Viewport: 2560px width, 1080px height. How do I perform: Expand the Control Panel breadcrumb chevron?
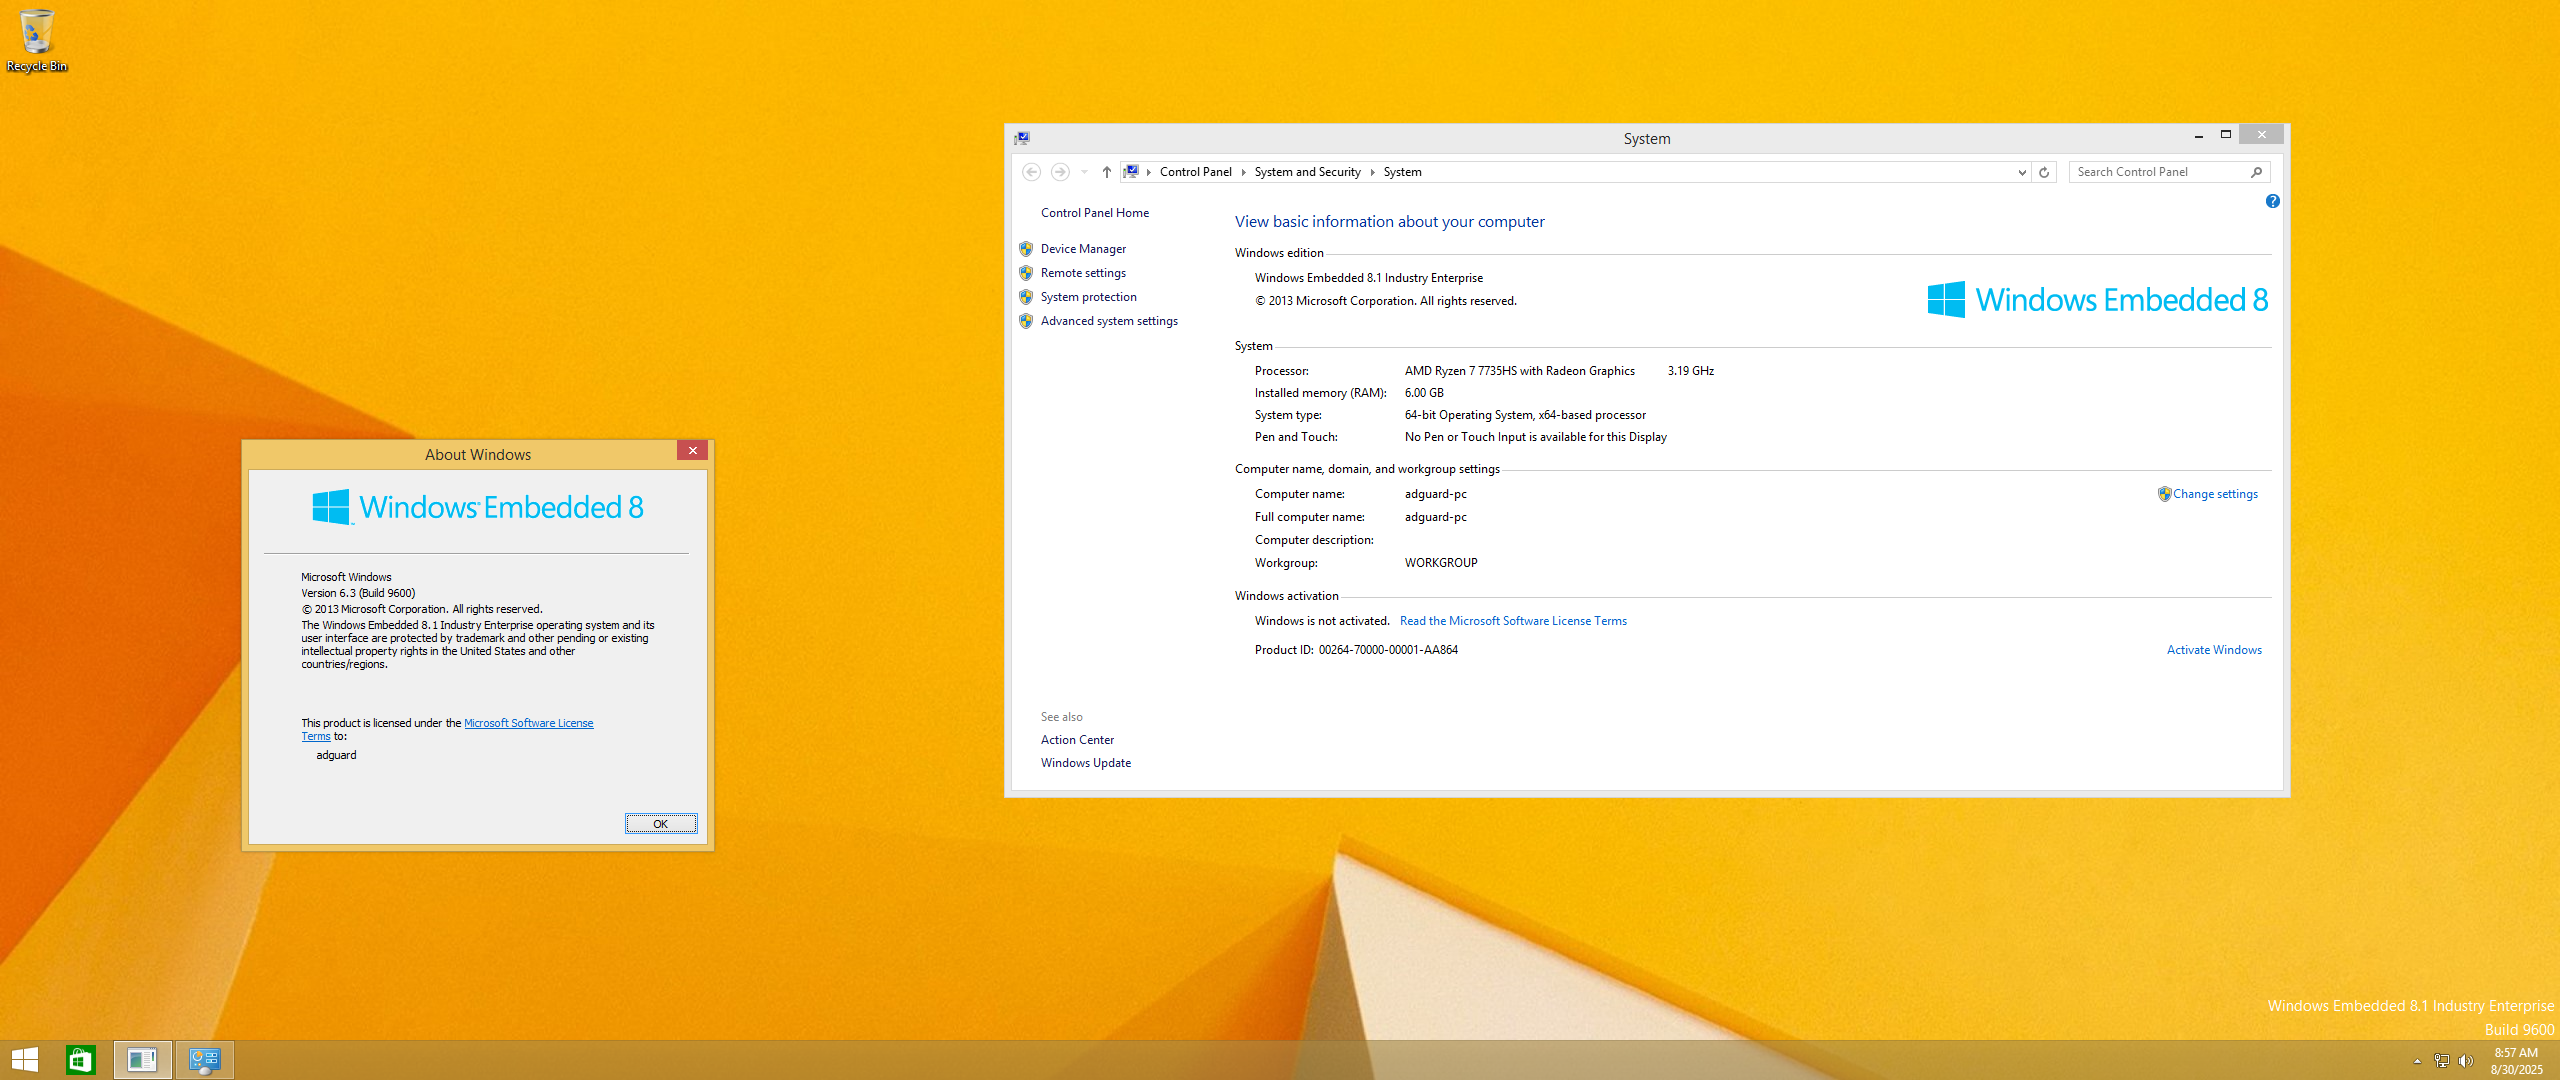[1243, 172]
